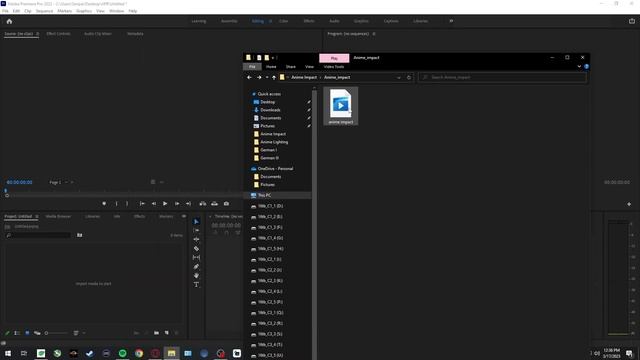Open the Sequence menu
Image resolution: width=640 pixels, height=360 pixels.
pyautogui.click(x=44, y=11)
